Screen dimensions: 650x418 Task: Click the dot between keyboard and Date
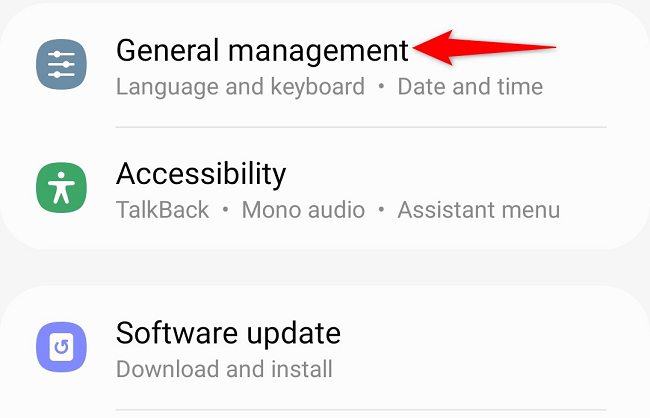[x=381, y=87]
